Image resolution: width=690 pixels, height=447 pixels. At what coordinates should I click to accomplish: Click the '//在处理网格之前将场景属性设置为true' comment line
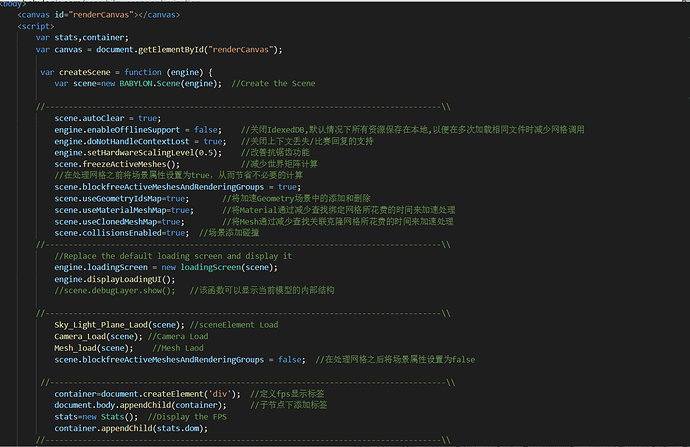(x=179, y=175)
